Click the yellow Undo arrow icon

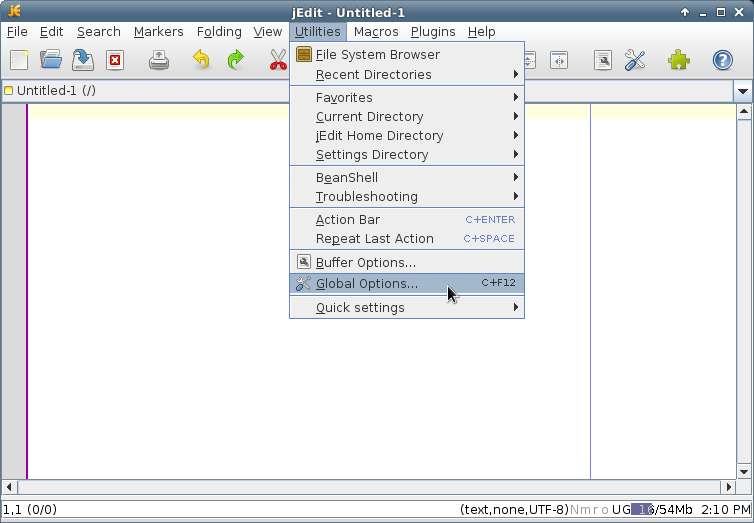[x=201, y=60]
